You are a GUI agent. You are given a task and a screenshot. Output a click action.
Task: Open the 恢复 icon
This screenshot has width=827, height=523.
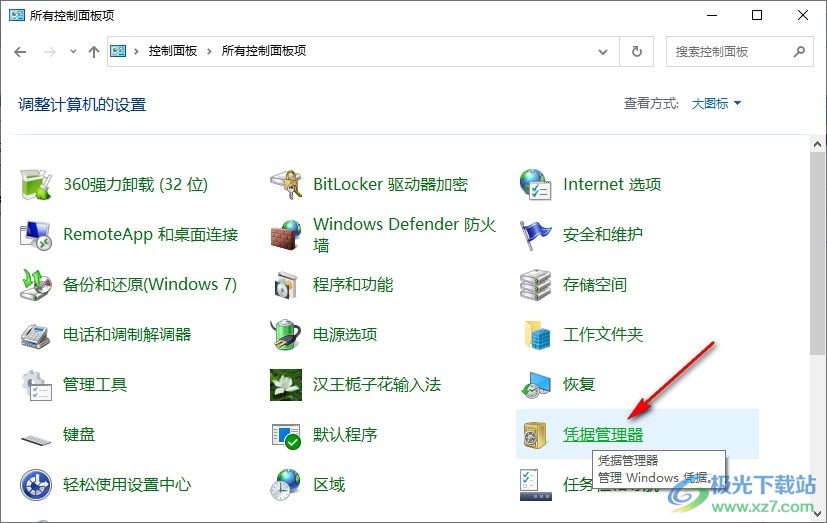click(535, 385)
